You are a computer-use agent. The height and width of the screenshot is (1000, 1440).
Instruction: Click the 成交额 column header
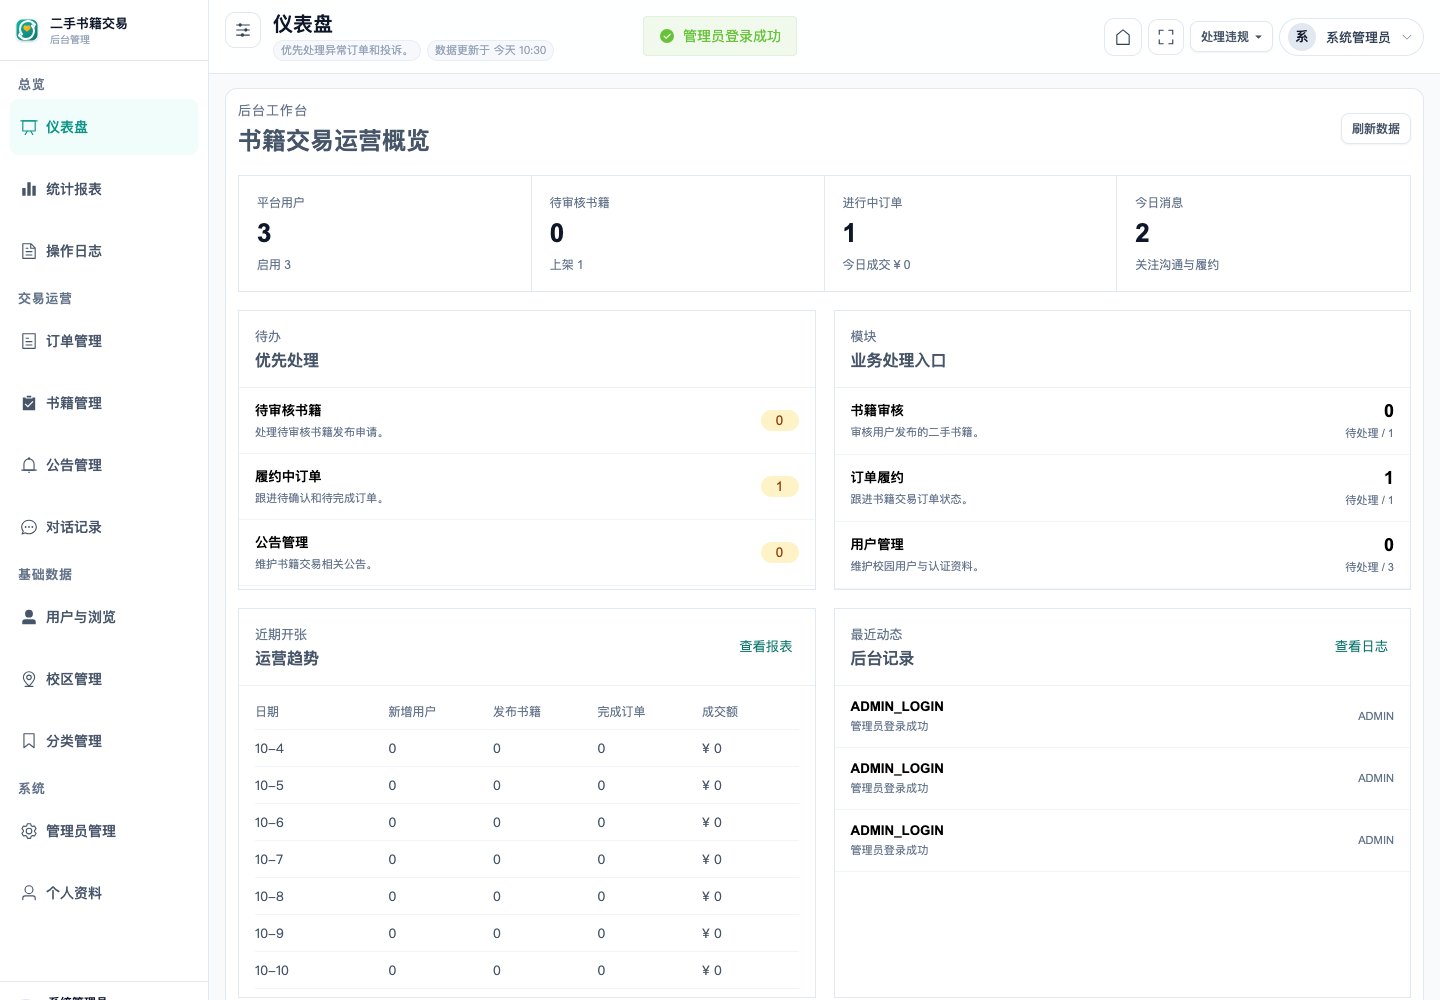(720, 712)
